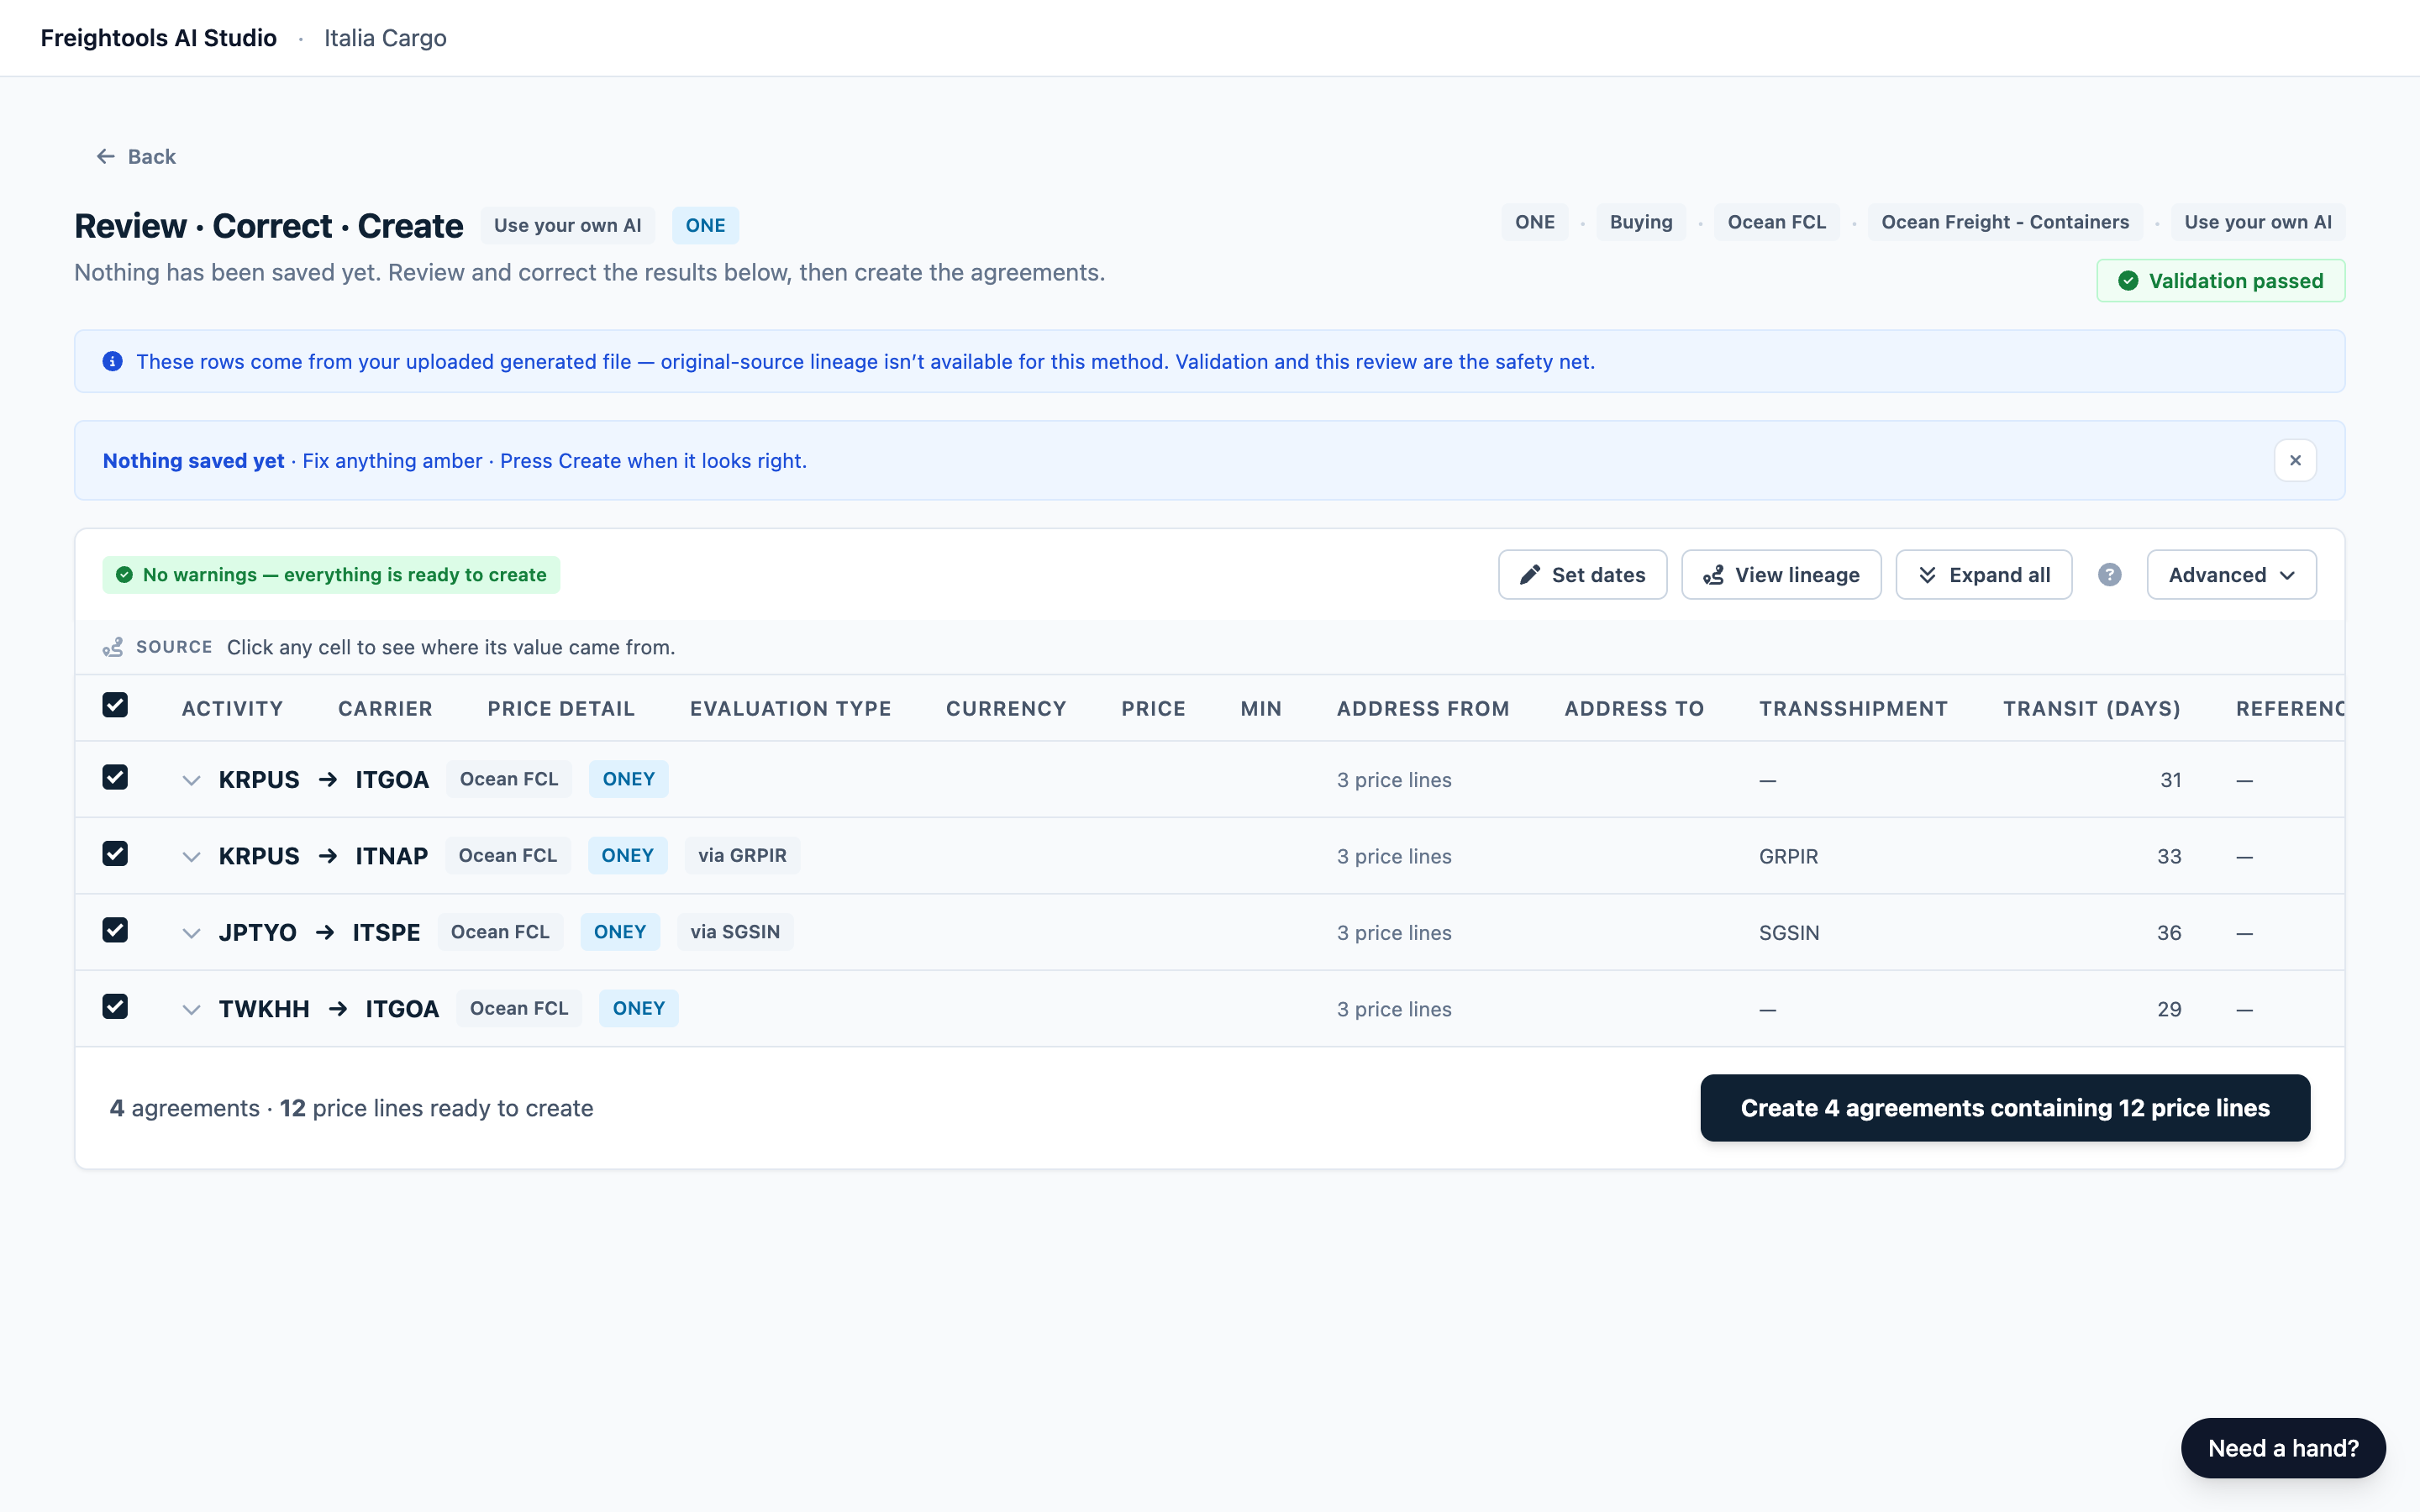Click the ACTIVITY column header
2420x1512 pixels.
232,708
